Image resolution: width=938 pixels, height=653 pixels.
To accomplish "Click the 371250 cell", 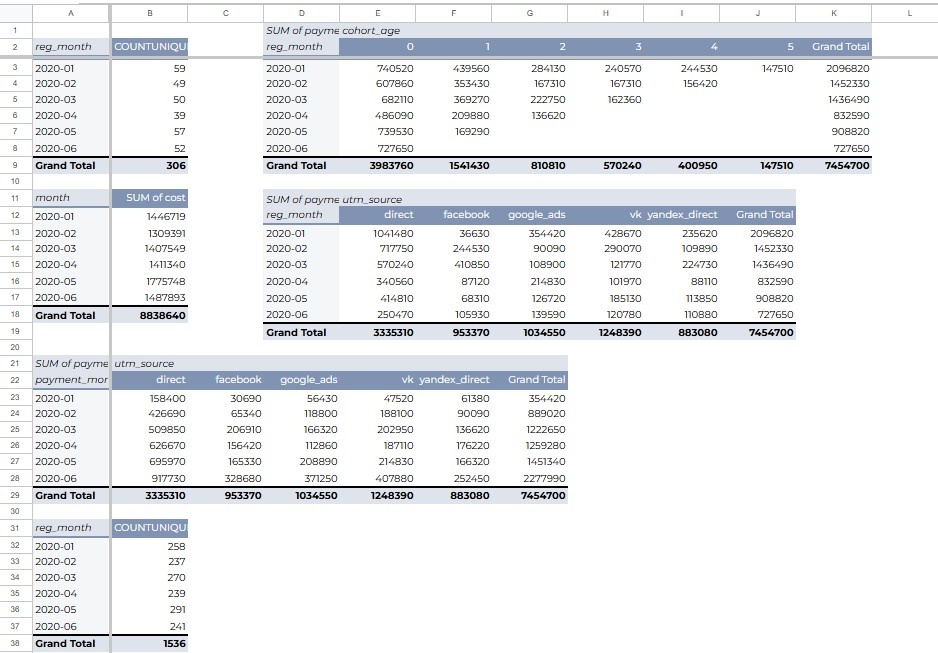I will click(302, 478).
